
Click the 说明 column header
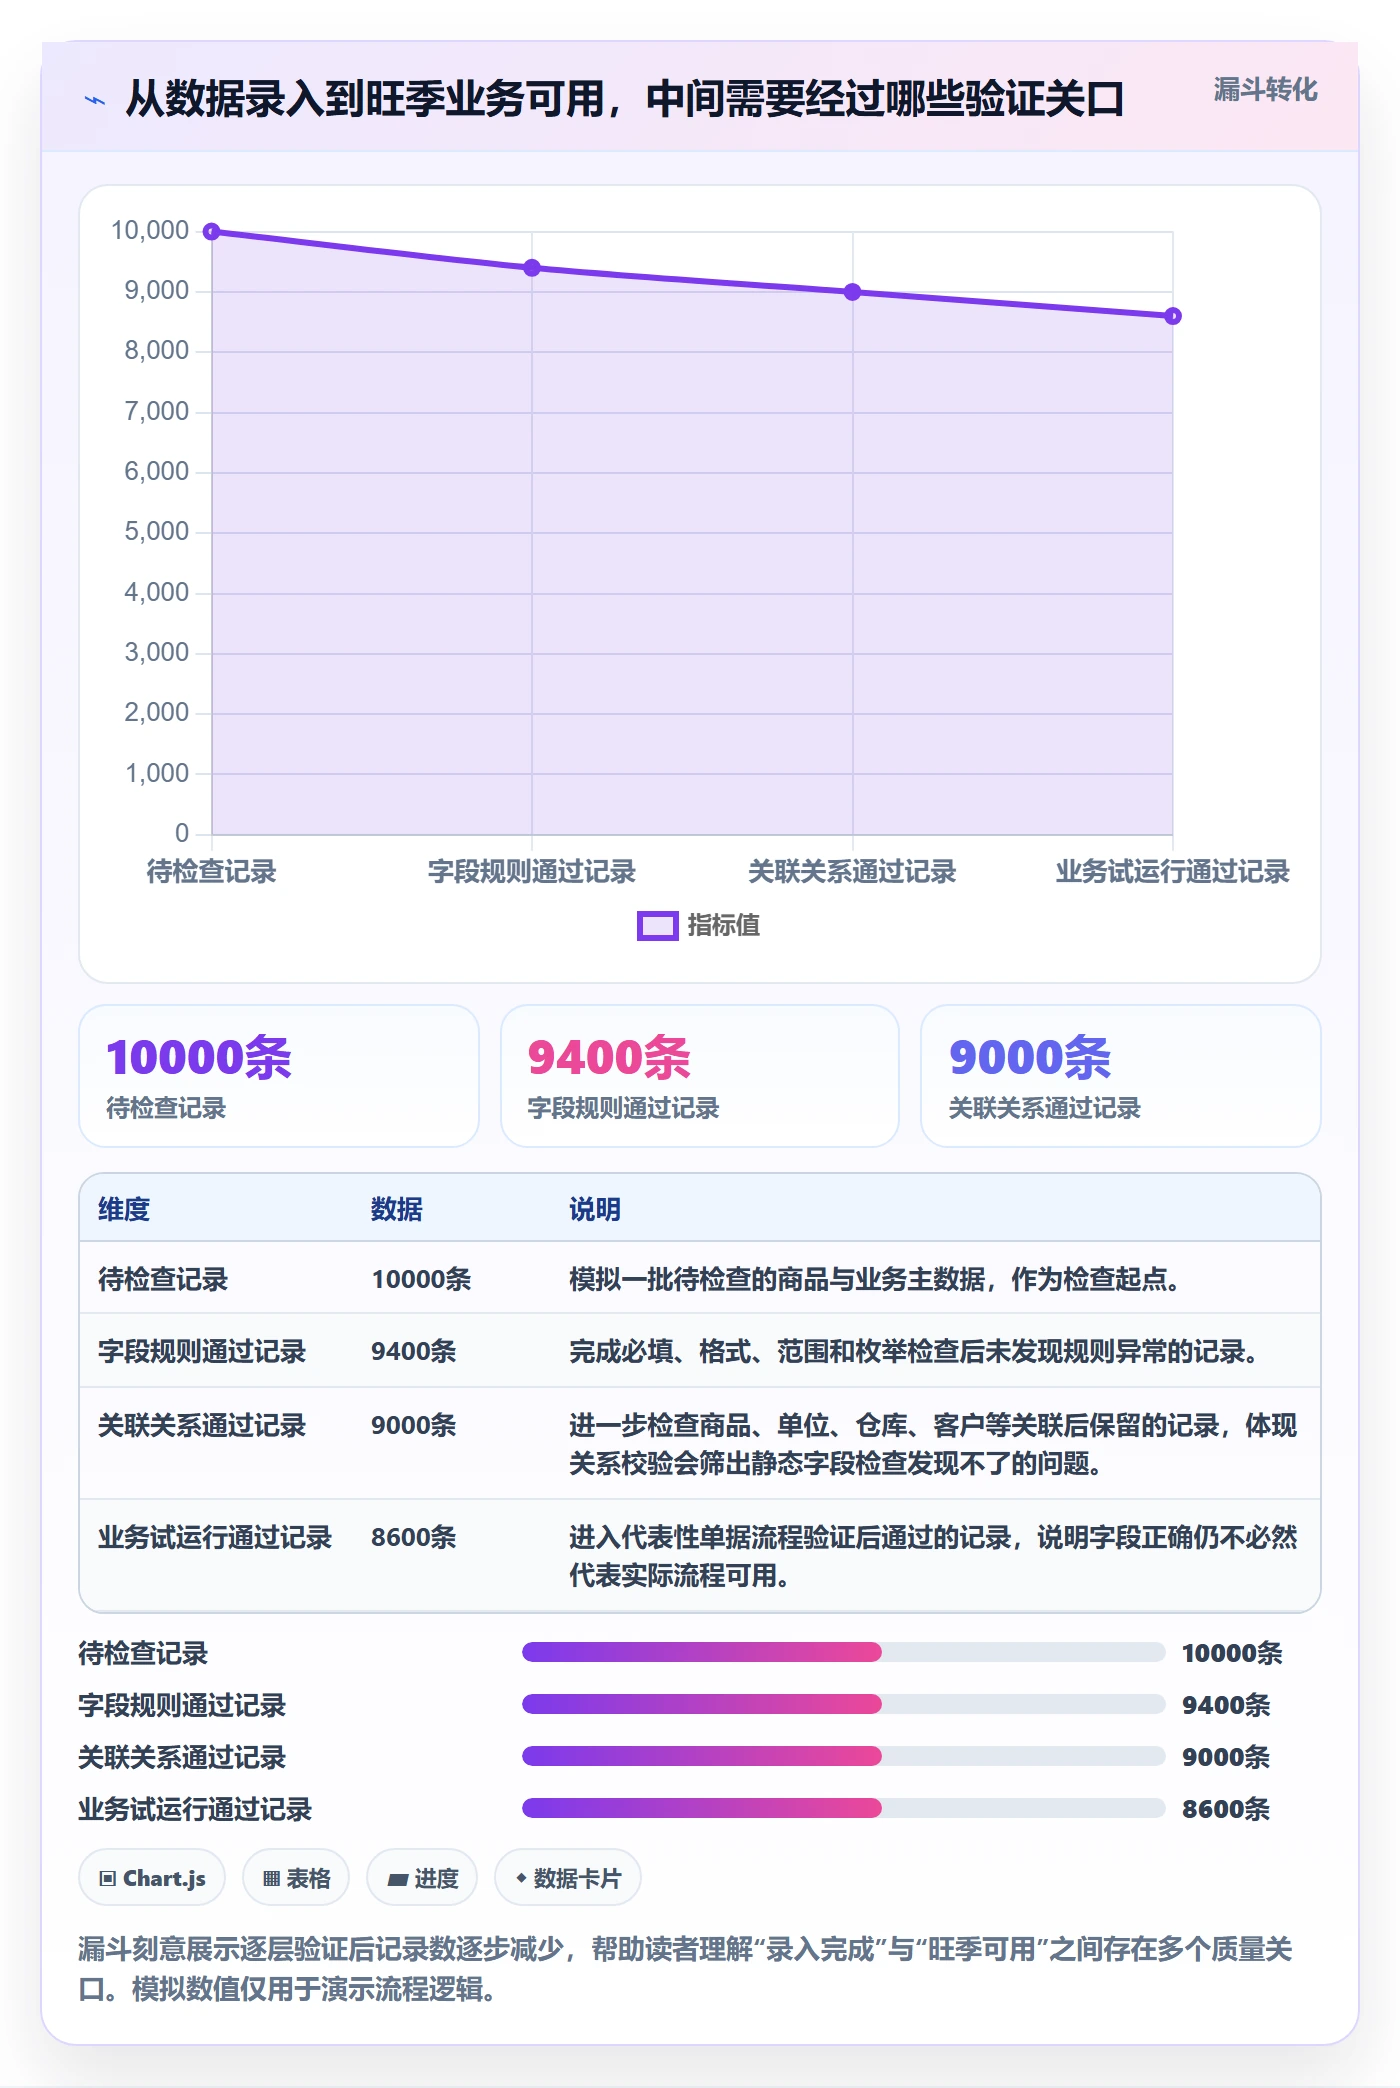(x=595, y=1209)
